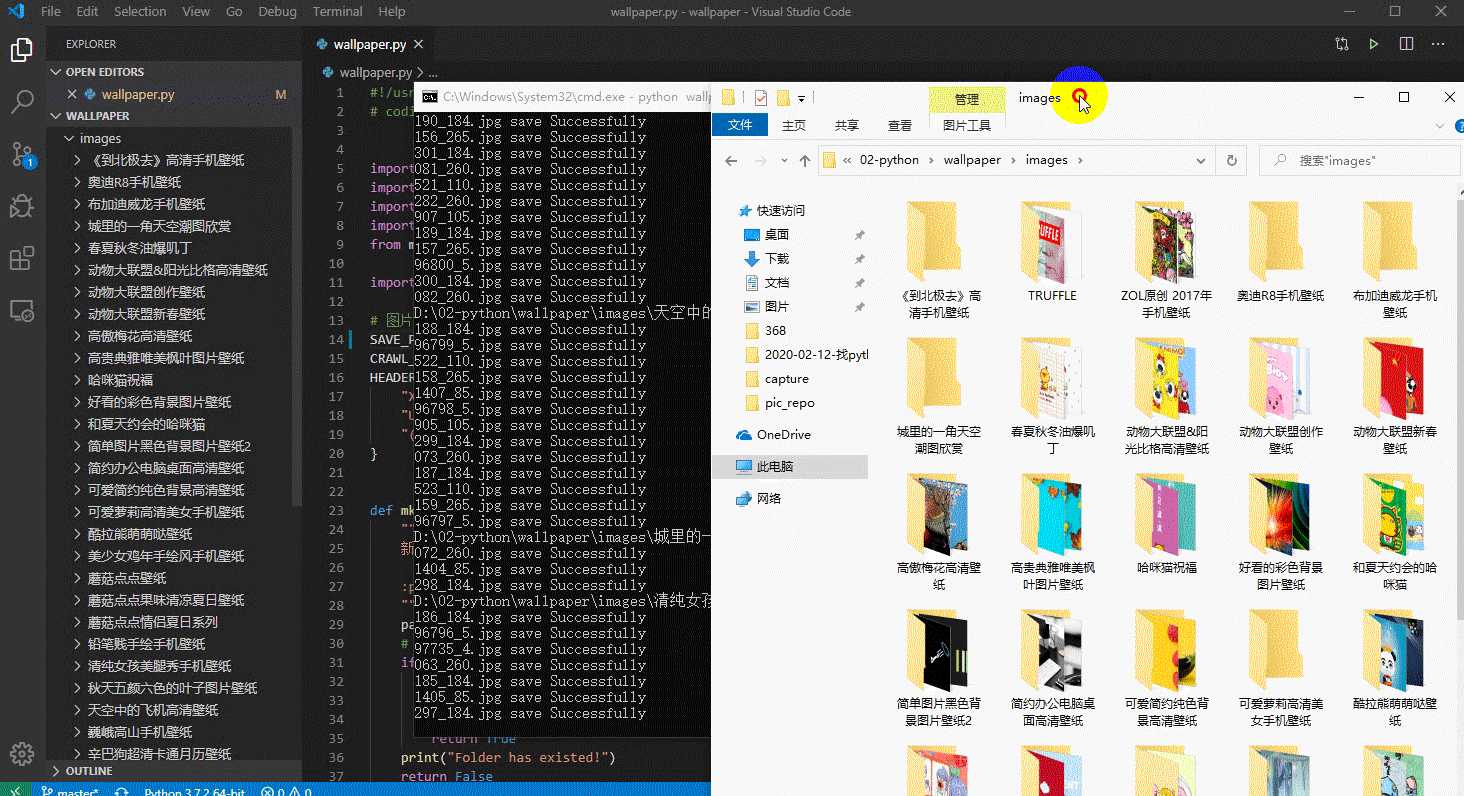The height and width of the screenshot is (796, 1464).
Task: Open the Selection menu in VS Code
Action: click(x=140, y=12)
